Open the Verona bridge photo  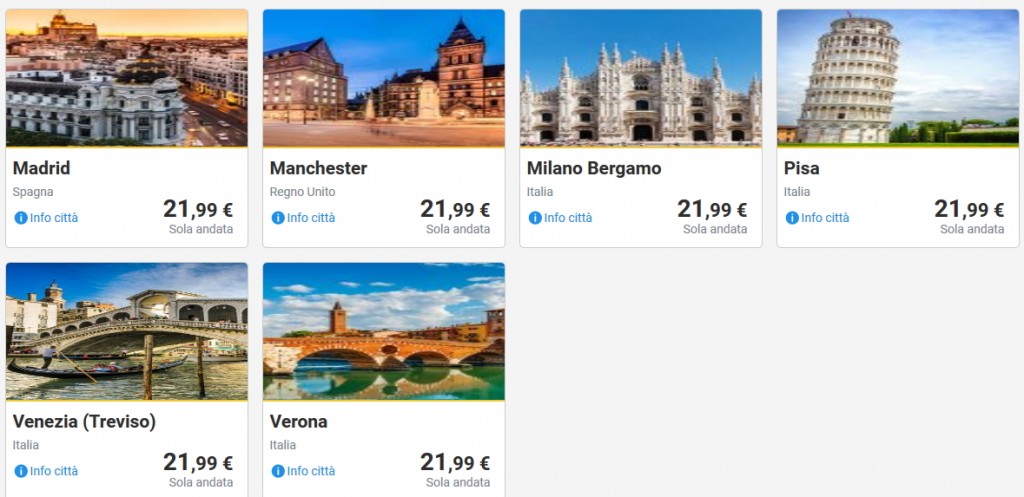(384, 331)
